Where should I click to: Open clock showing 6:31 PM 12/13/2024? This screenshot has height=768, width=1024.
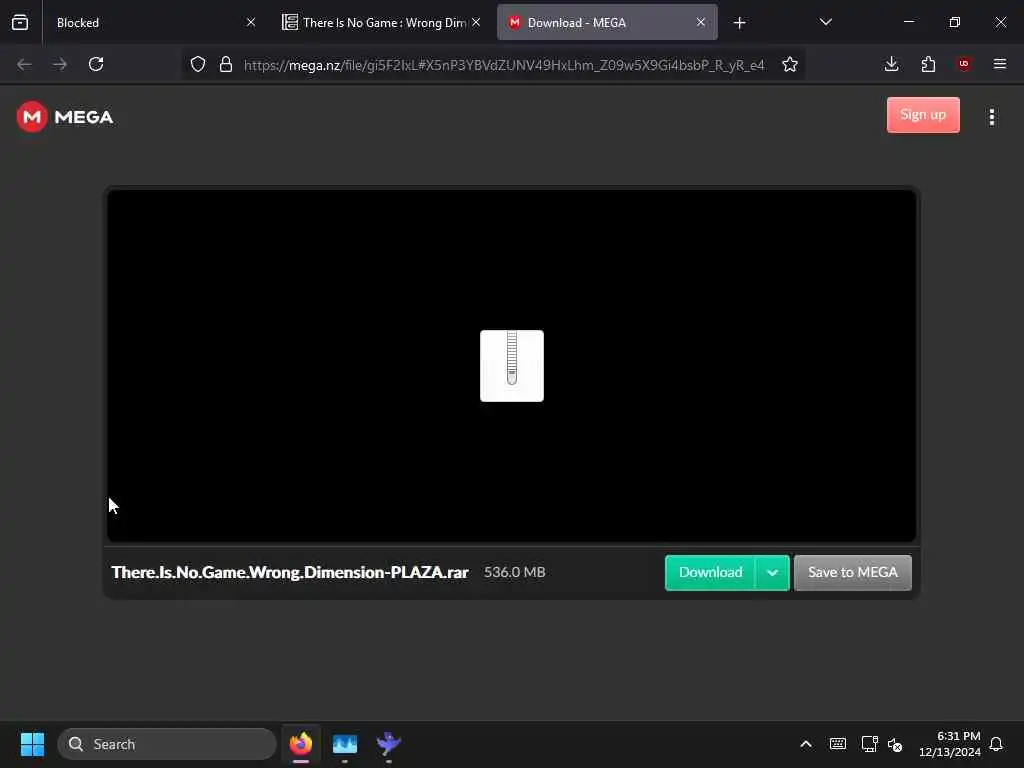coord(950,744)
